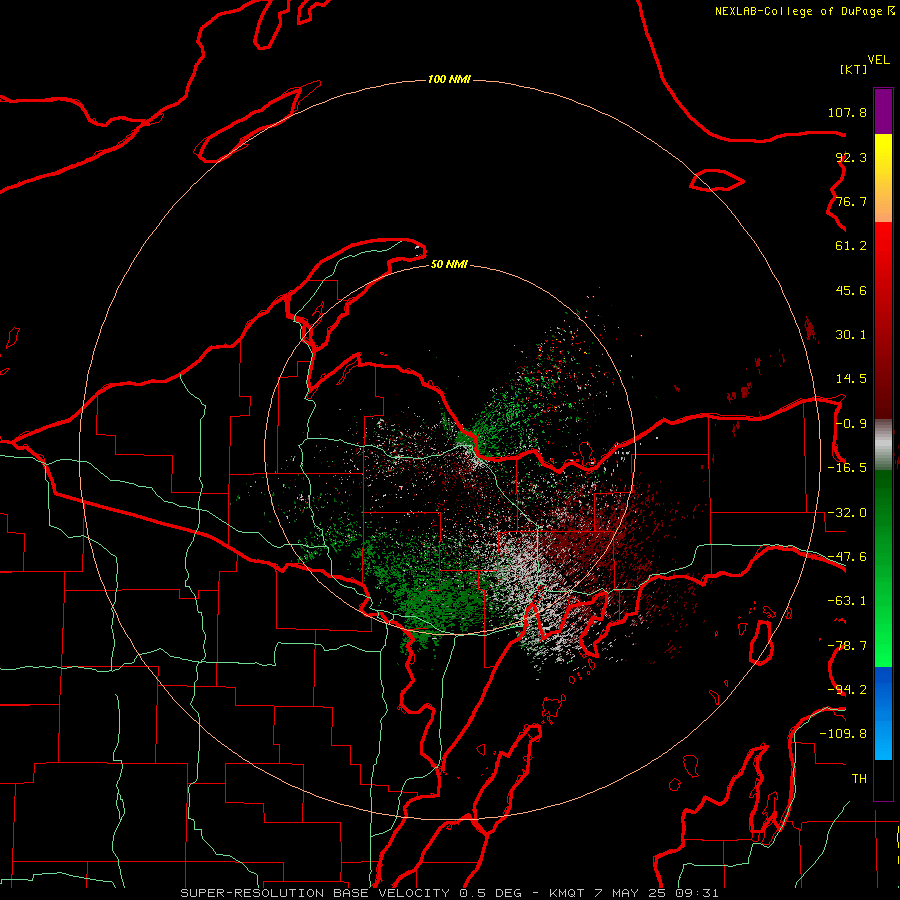Select the 76.7 velocity scale value

851,201
